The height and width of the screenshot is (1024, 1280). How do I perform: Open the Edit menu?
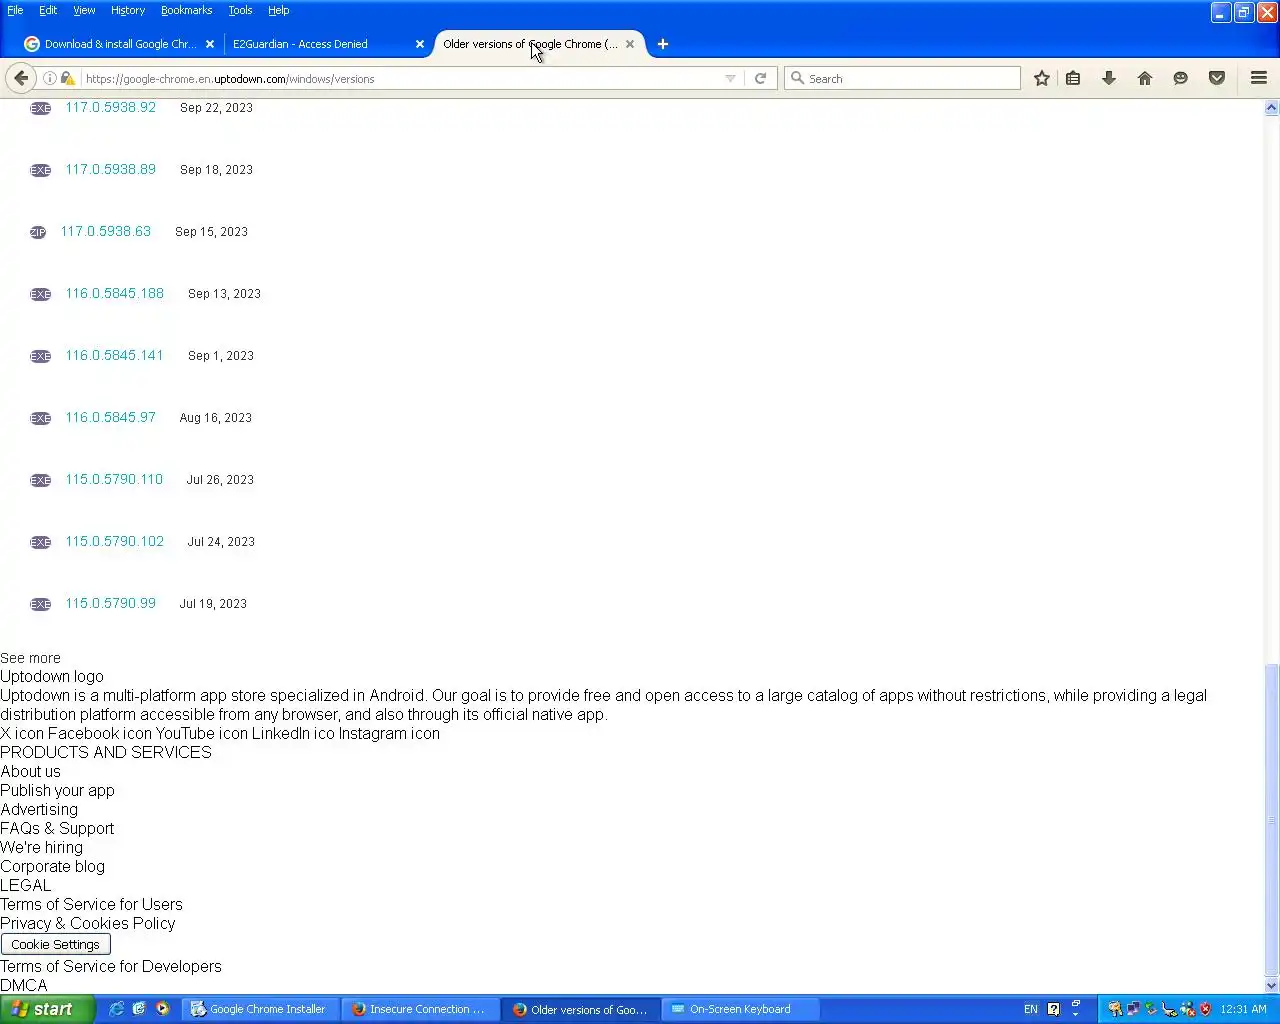pos(48,10)
